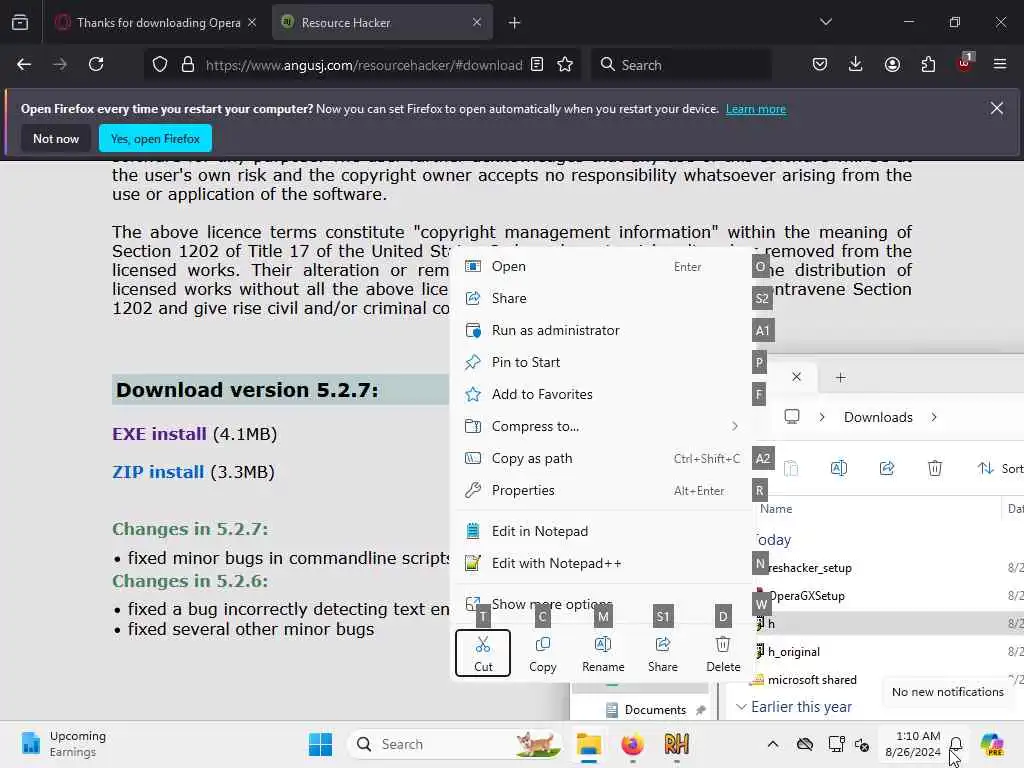
Task: Open tracking protection shield icon
Action: click(160, 65)
